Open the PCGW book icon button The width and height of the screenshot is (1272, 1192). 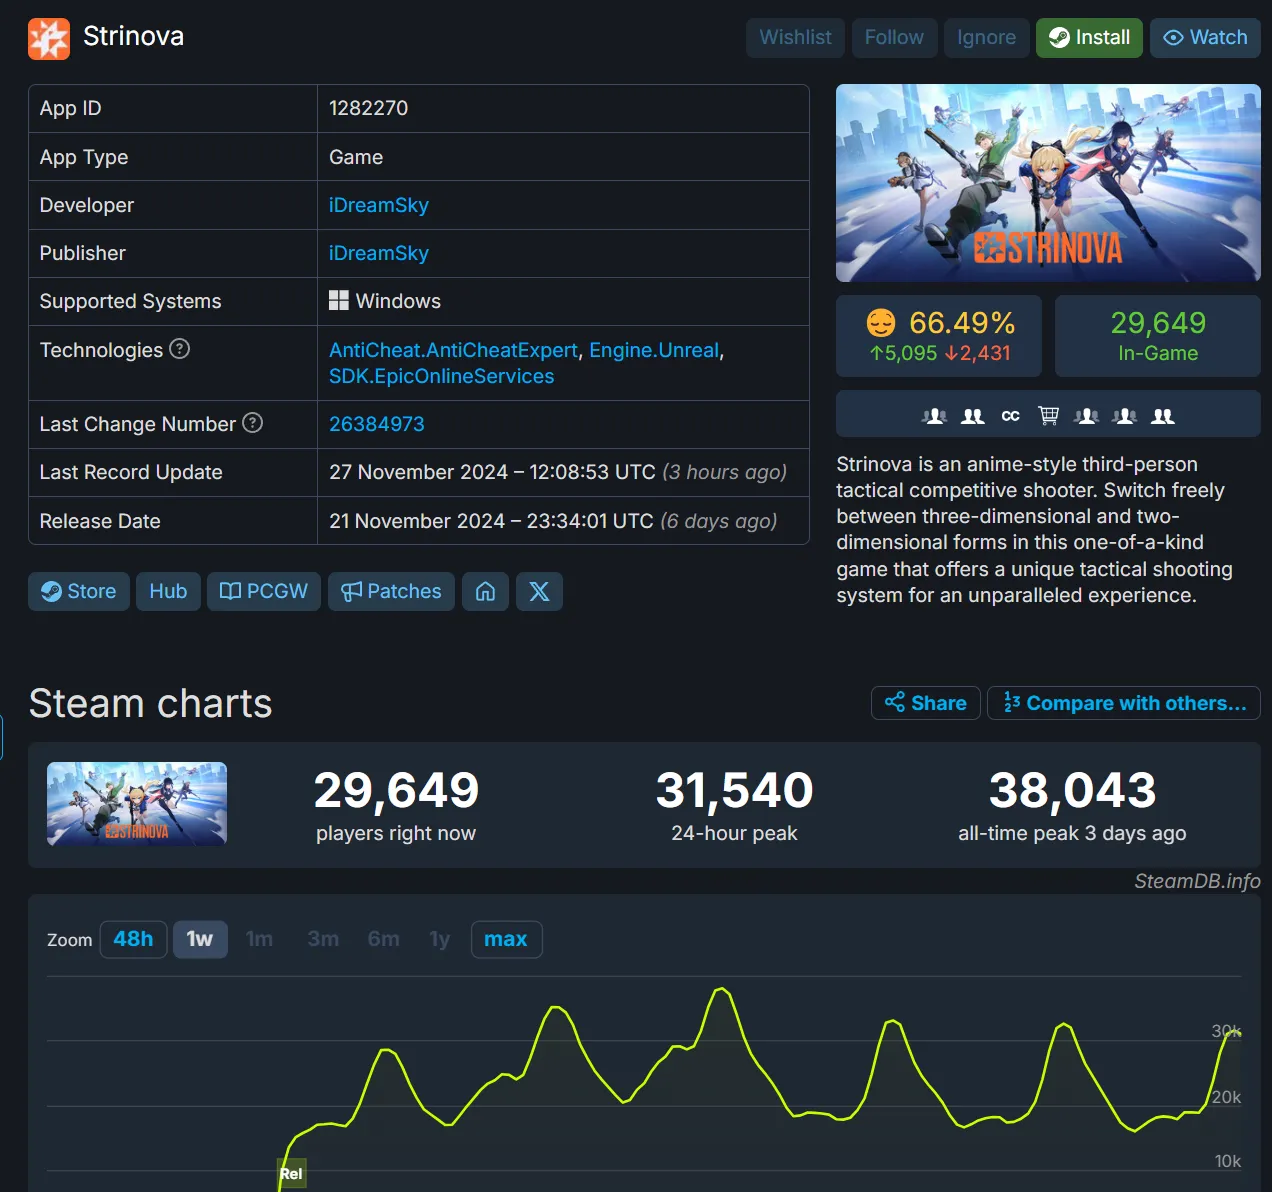click(264, 592)
